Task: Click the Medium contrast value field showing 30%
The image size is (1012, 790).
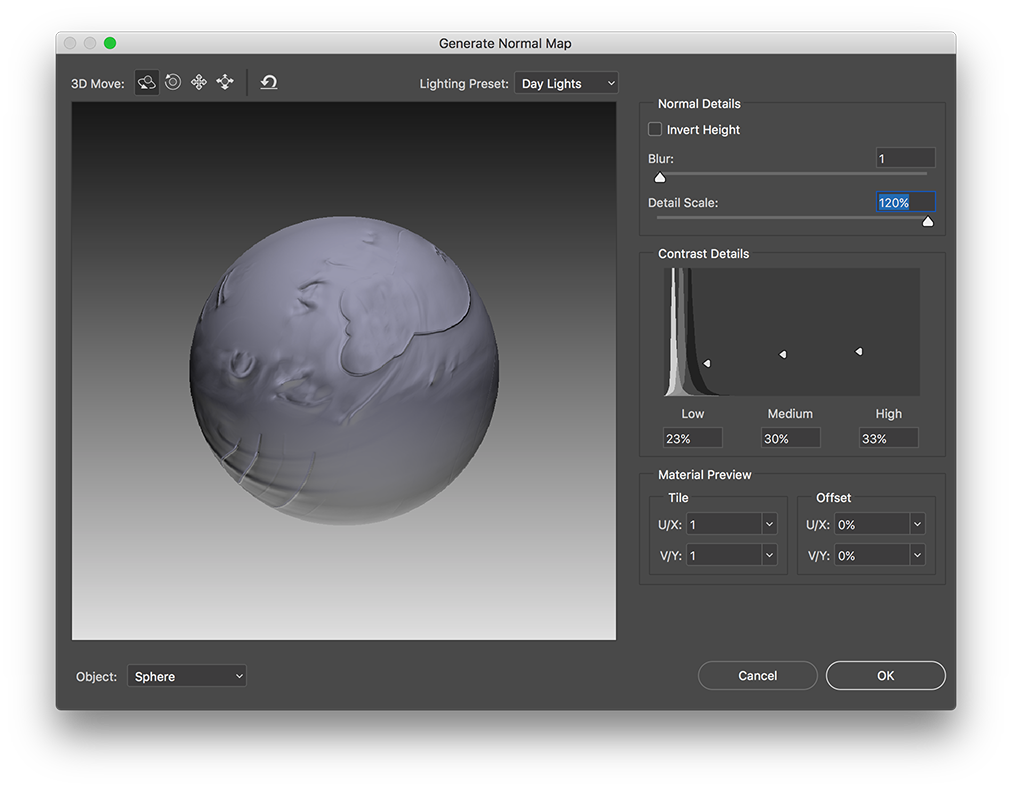Action: point(790,437)
